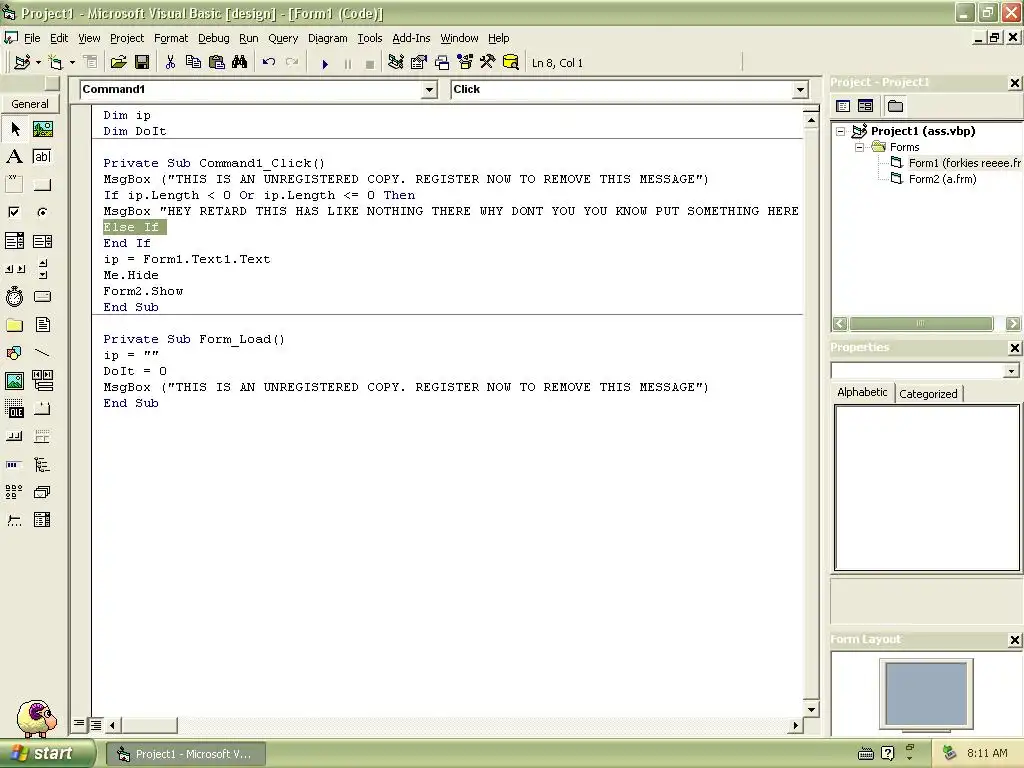Select the Shape control tool
The image size is (1024, 768).
click(x=14, y=353)
